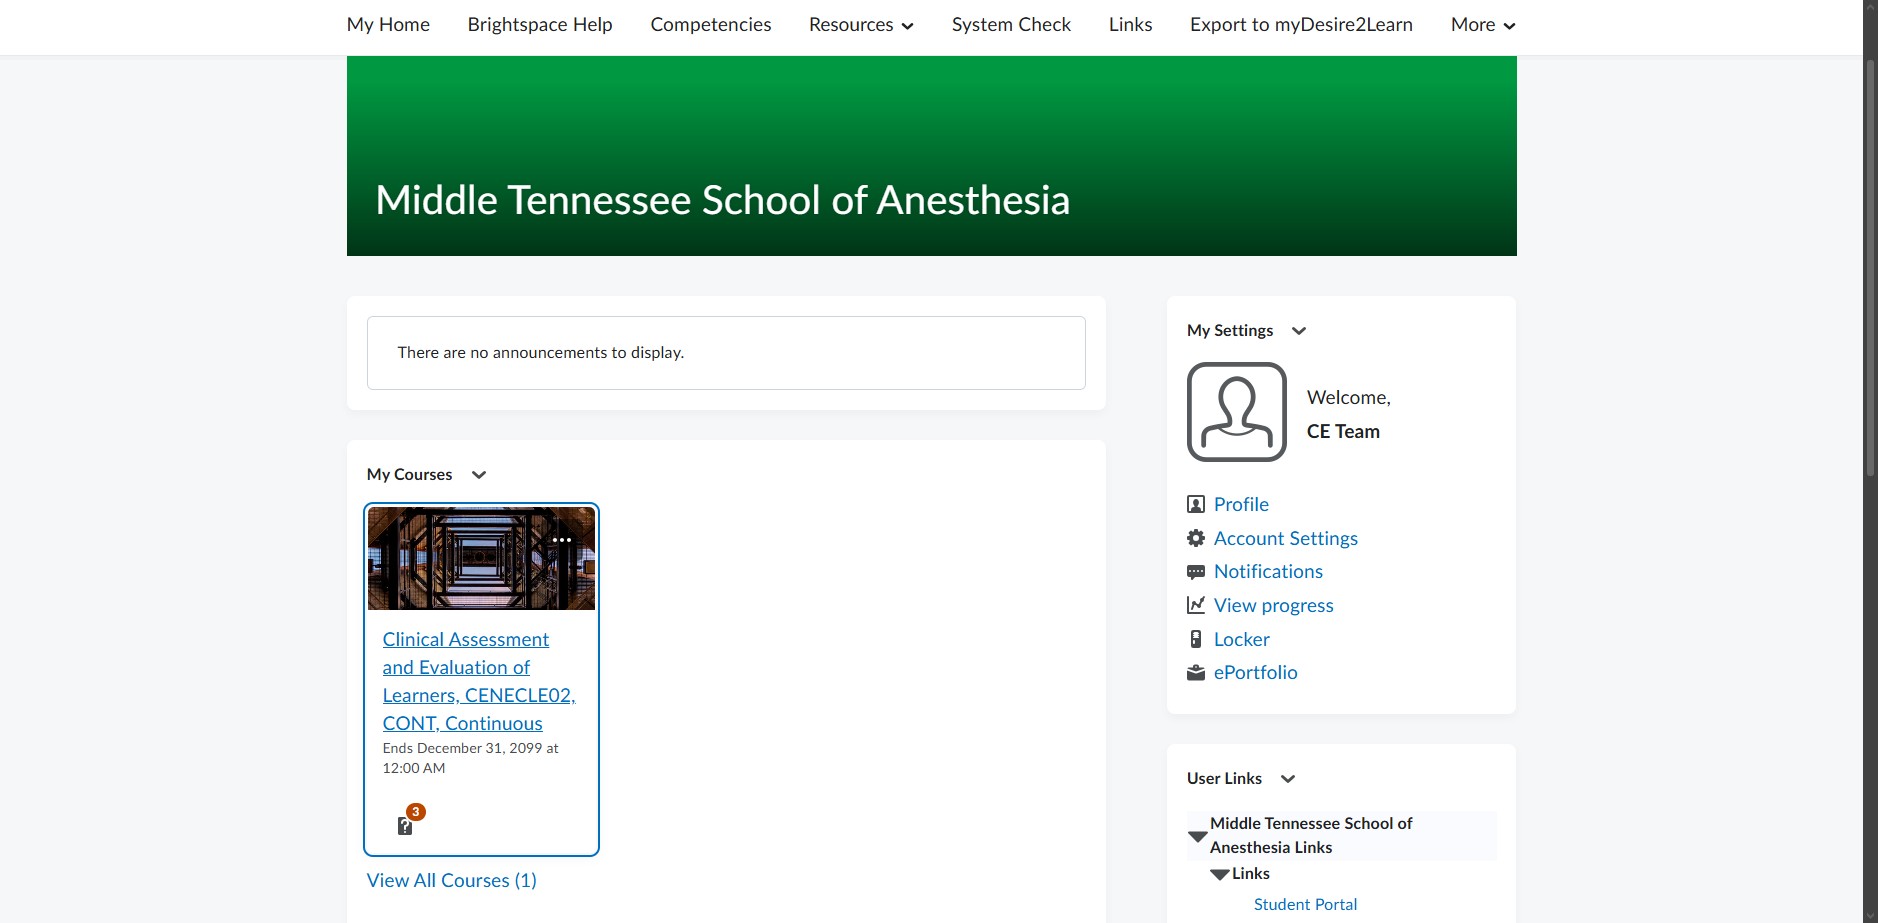
Task: Open the Resources menu
Action: 861,25
